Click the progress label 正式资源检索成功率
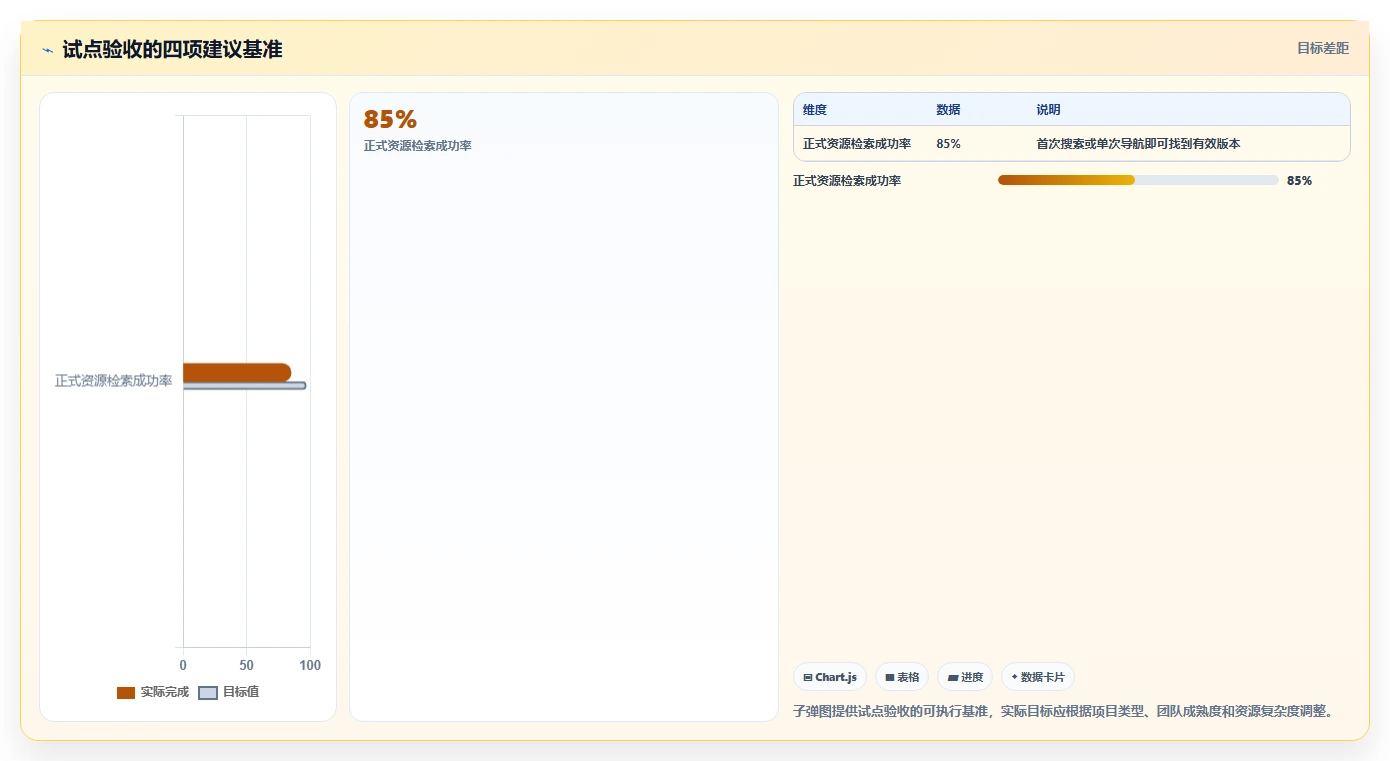 point(847,181)
